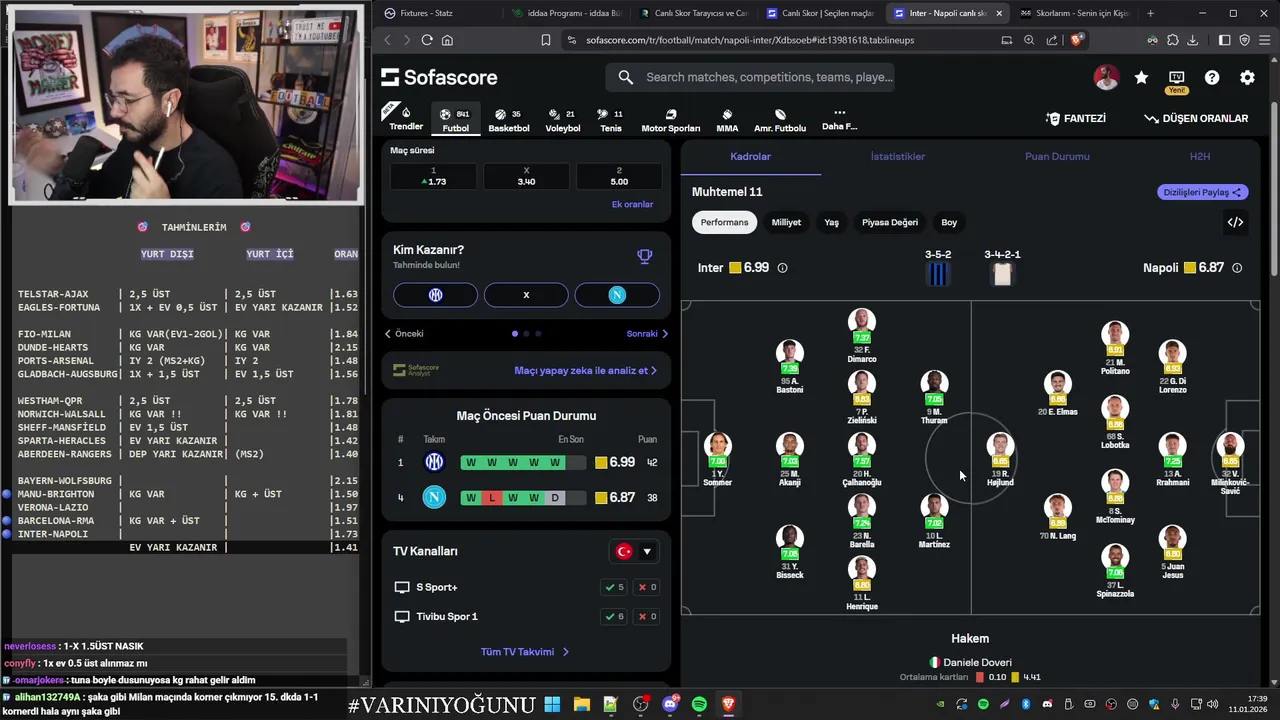Select the 5.00 away win odds
Screen dimensions: 1280x720
point(619,176)
